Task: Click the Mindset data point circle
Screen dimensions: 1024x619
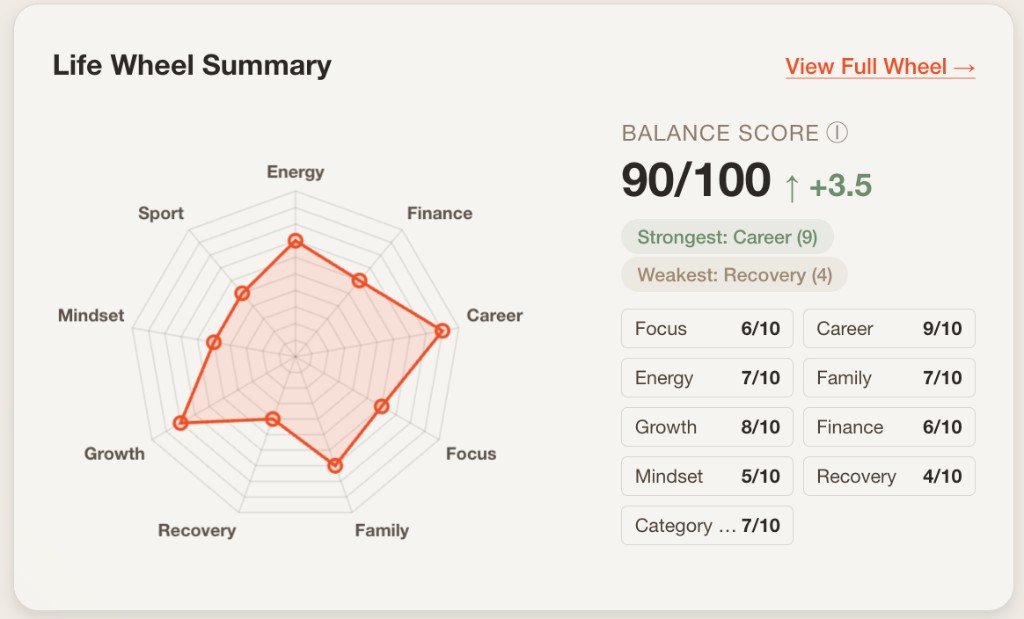Action: click(214, 341)
